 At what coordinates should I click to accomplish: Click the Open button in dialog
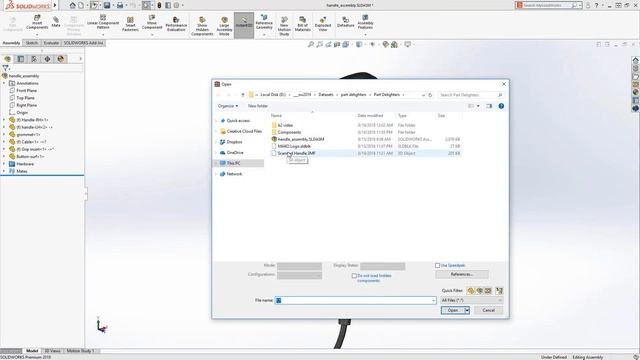tap(453, 311)
